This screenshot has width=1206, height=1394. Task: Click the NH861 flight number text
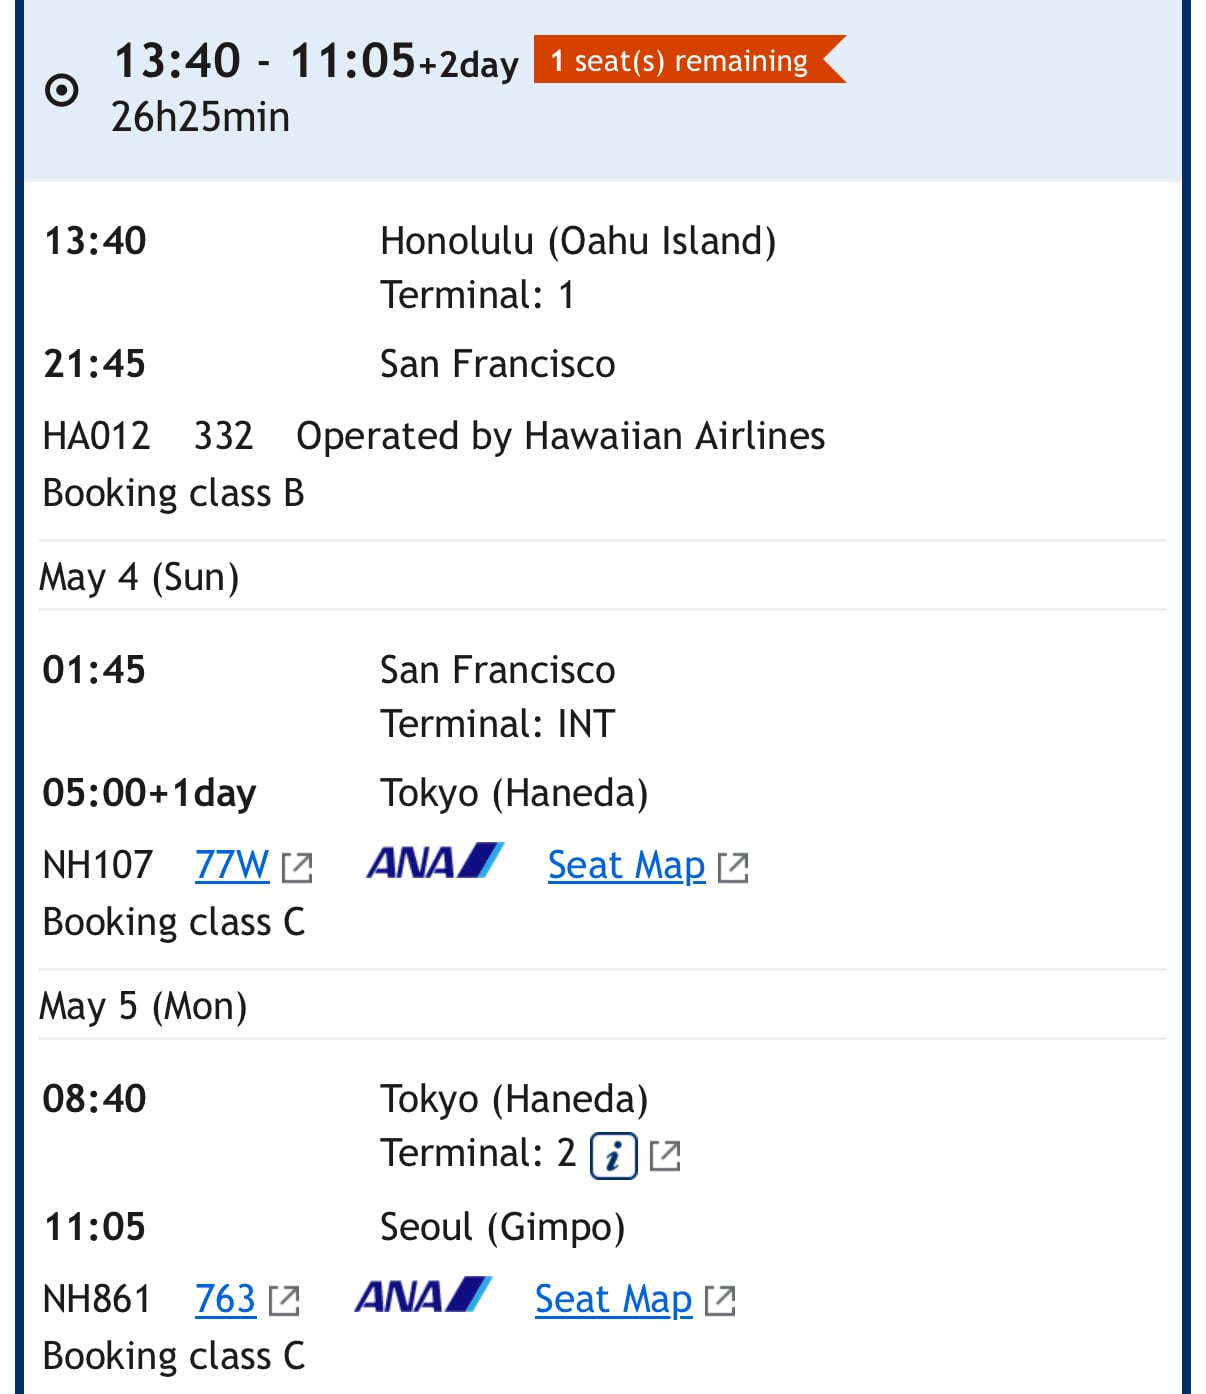click(96, 1299)
